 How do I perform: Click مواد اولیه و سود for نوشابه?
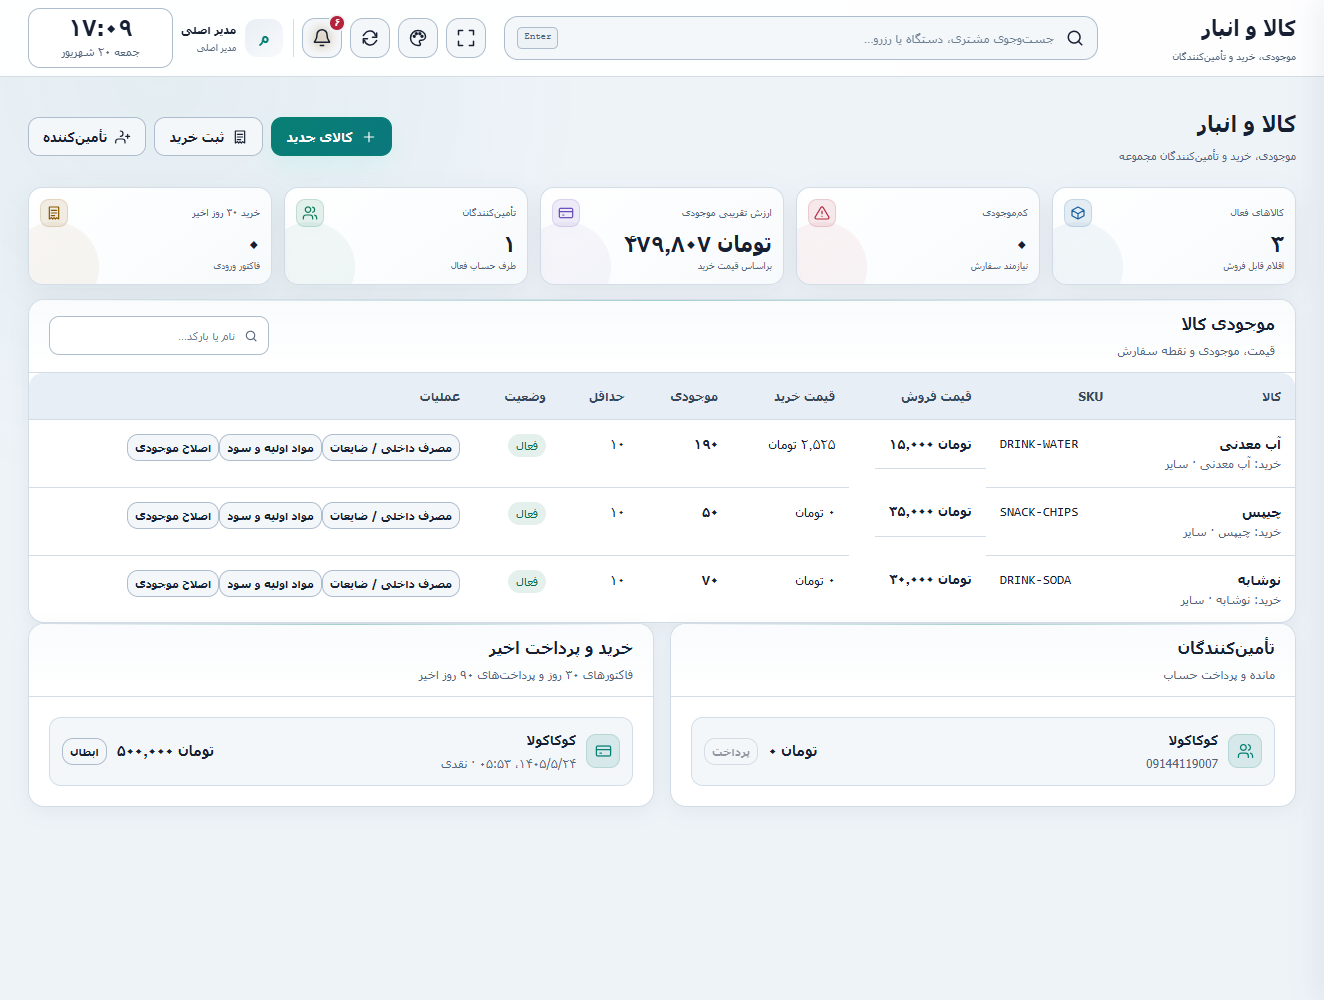270,584
